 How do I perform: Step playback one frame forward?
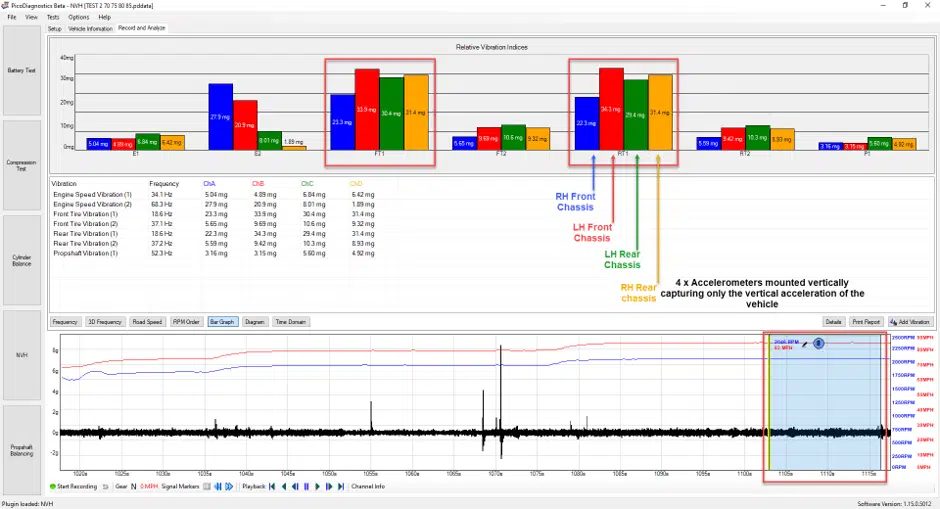(329, 487)
